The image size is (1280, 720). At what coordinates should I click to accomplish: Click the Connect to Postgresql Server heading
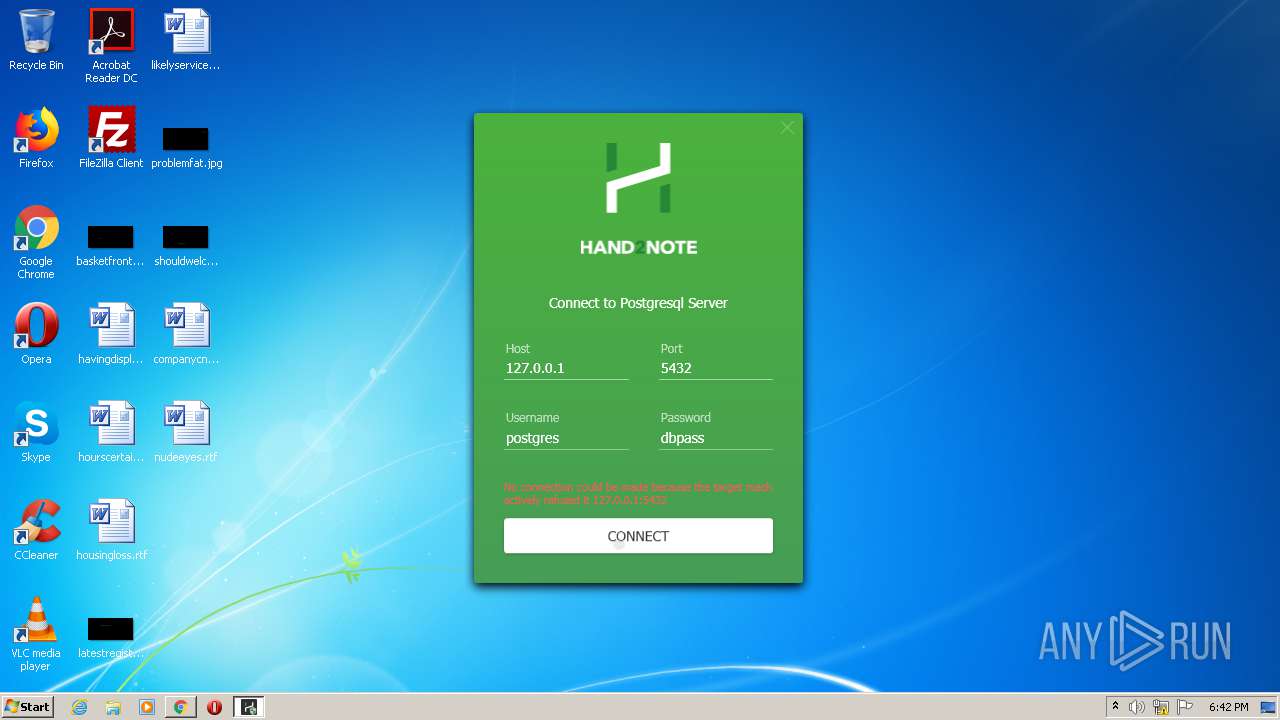pos(638,303)
